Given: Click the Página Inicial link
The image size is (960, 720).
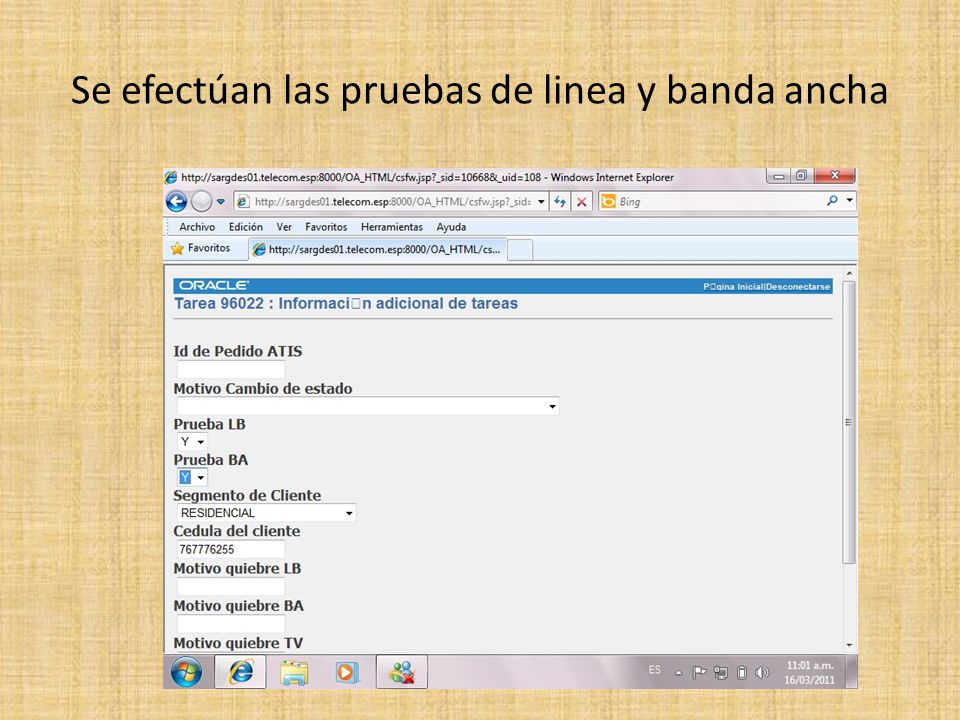Looking at the screenshot, I should (x=733, y=287).
